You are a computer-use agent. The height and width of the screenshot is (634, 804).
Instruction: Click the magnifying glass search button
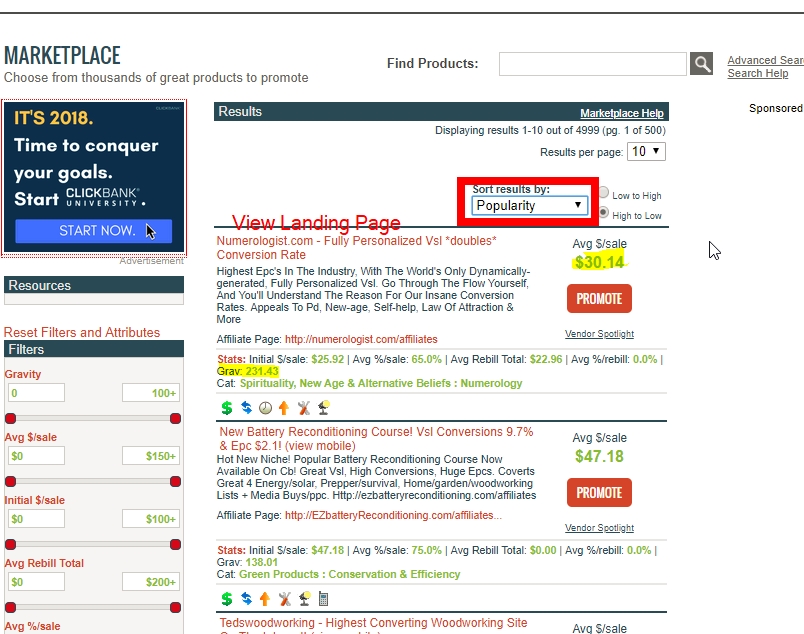(702, 64)
